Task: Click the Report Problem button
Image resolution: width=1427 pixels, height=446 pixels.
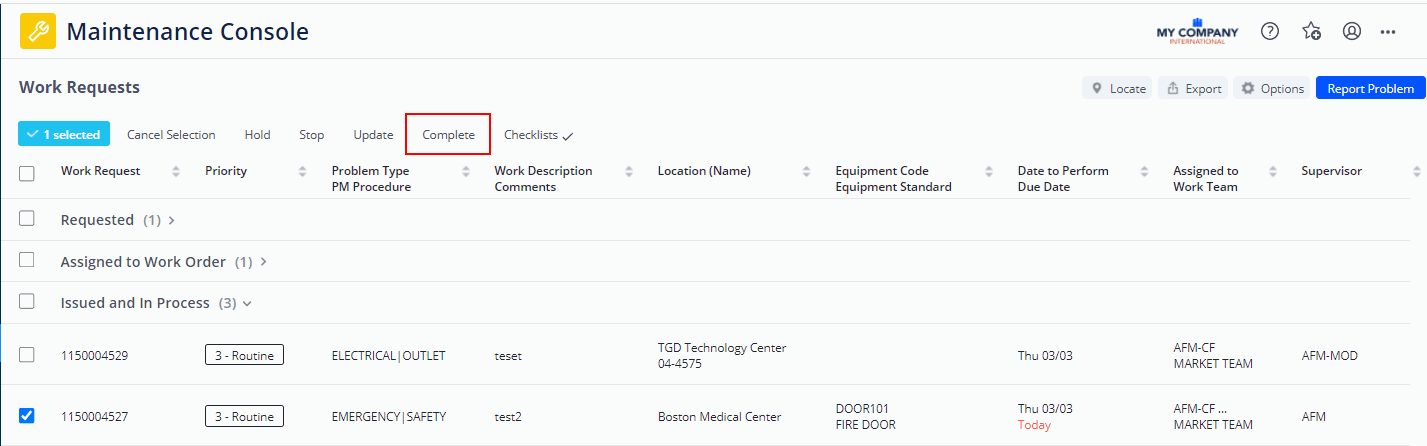Action: 1370,88
